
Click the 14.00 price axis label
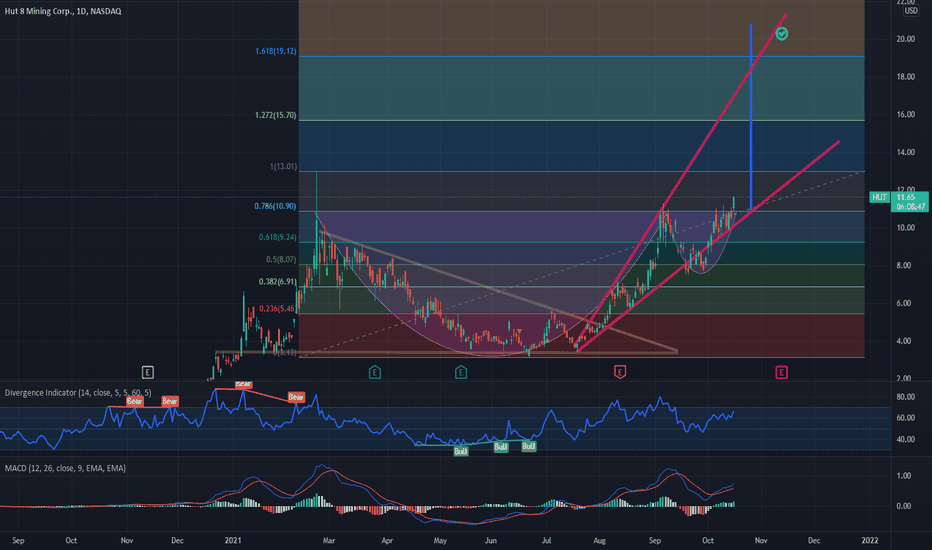(906, 152)
